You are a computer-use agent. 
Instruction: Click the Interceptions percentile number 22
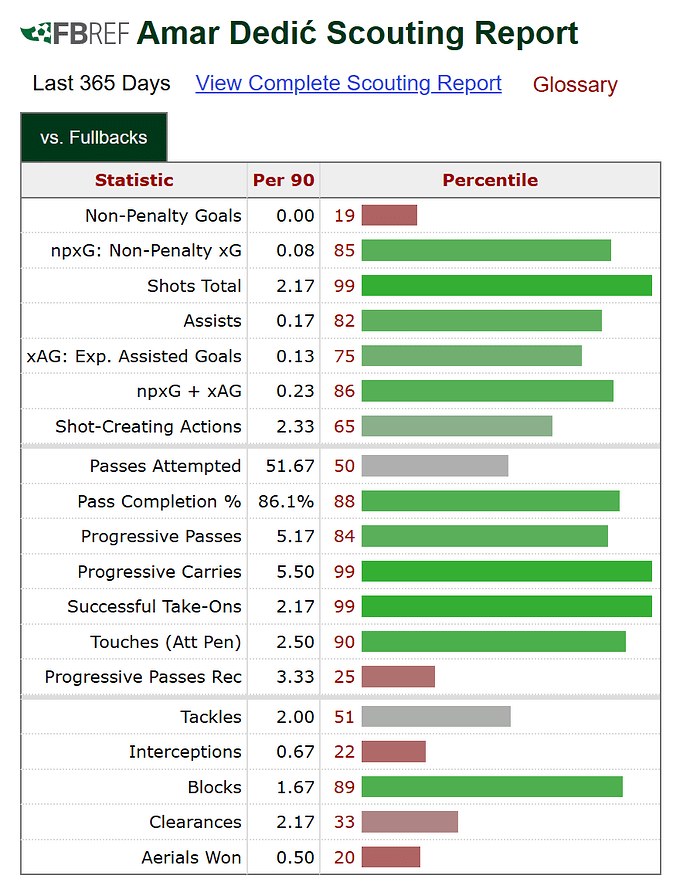pyautogui.click(x=344, y=752)
